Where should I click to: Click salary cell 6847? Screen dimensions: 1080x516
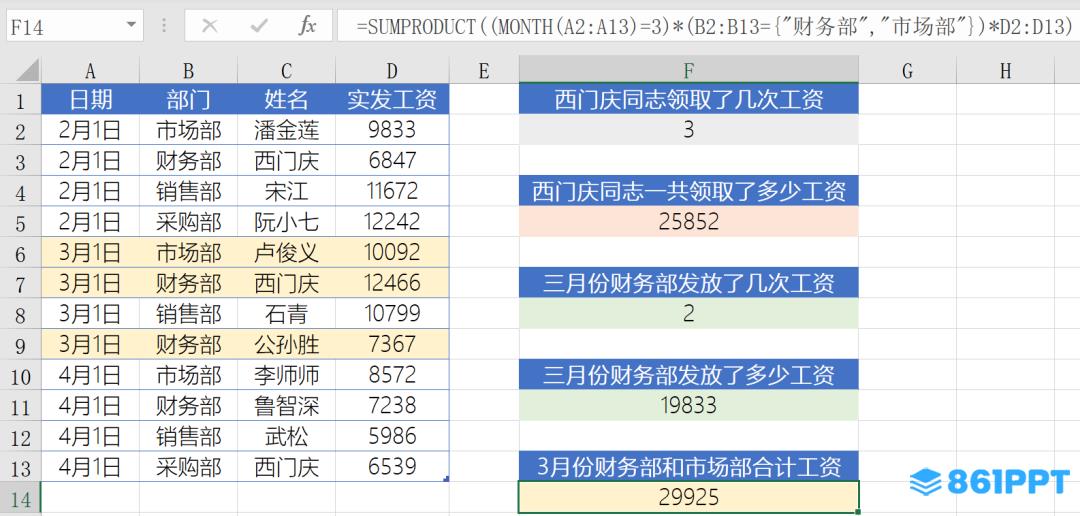coord(392,161)
